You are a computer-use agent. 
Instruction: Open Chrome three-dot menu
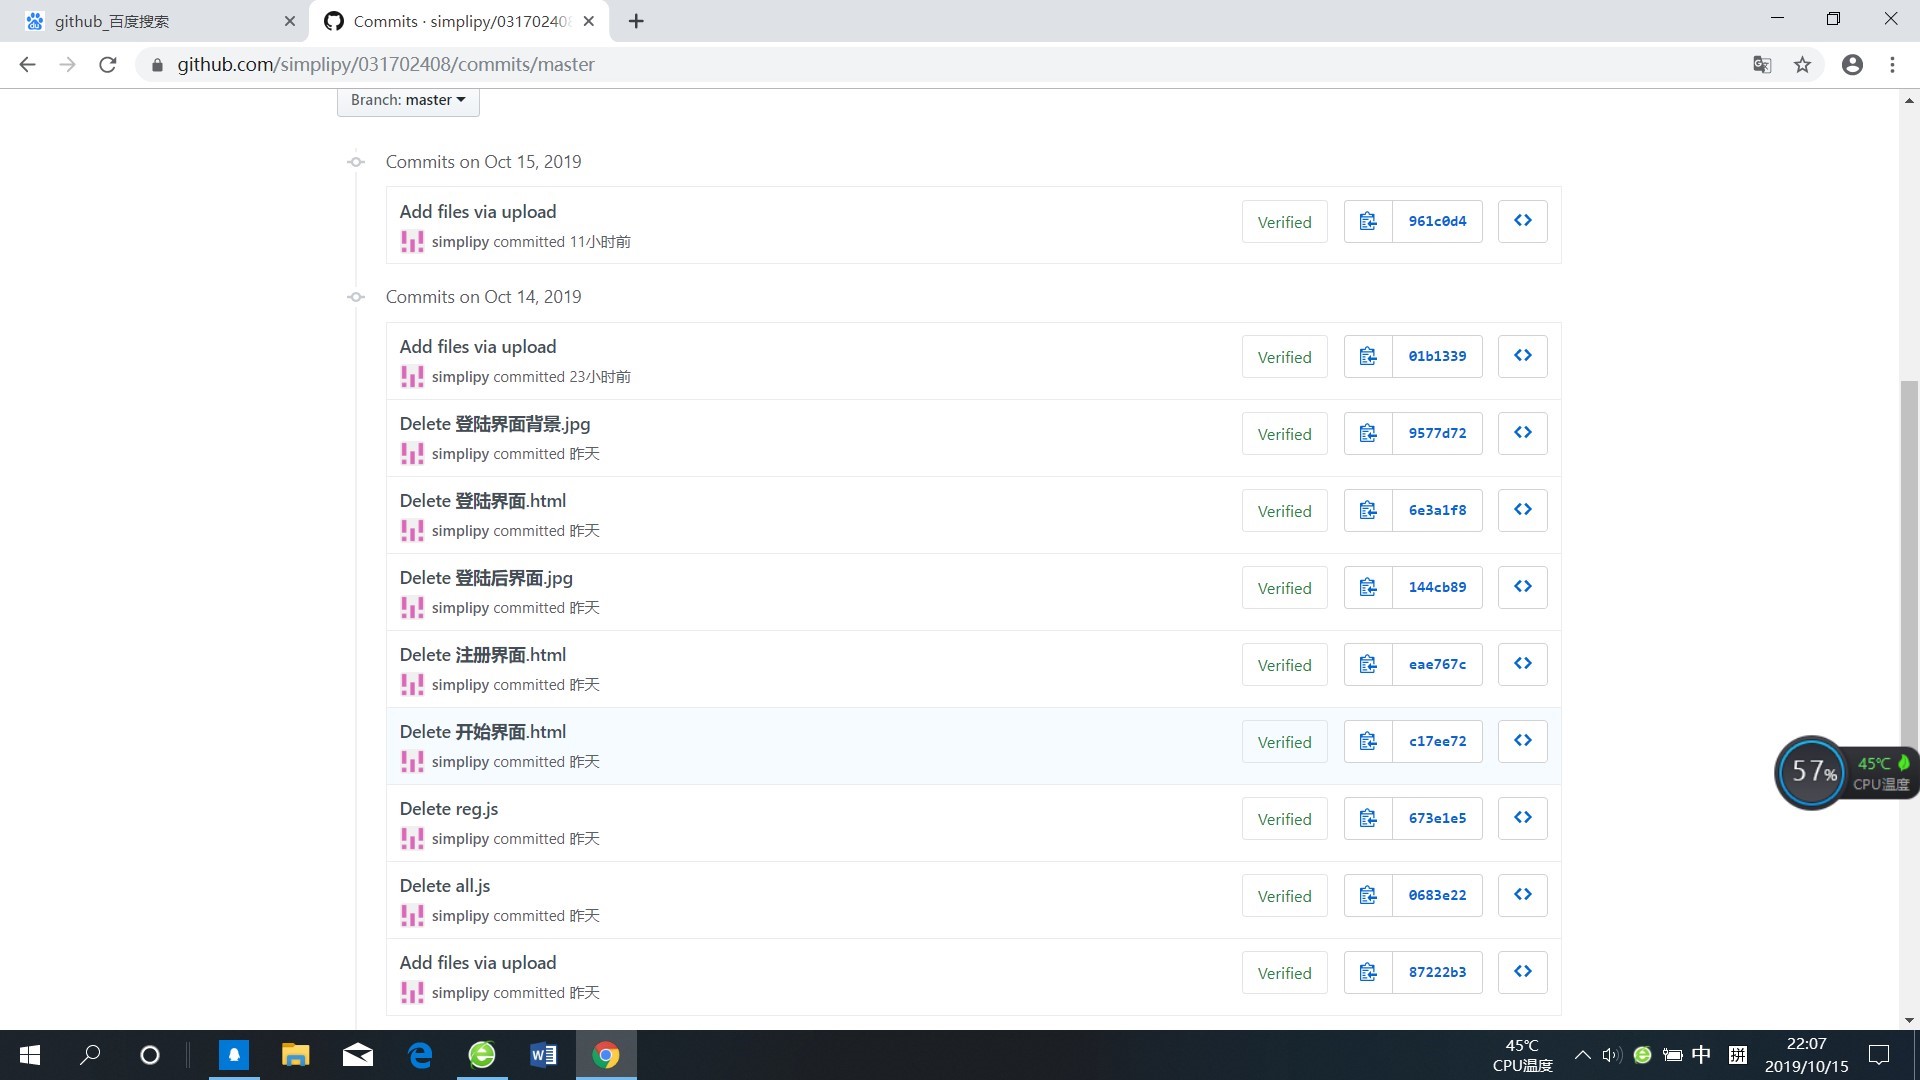point(1892,65)
